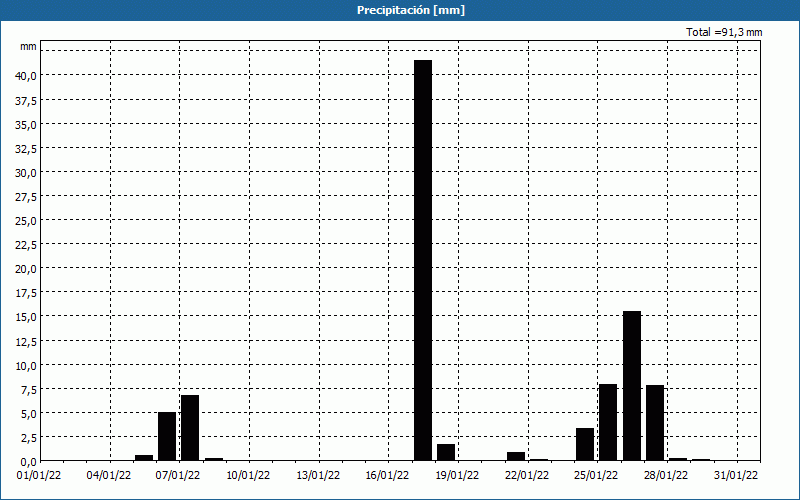The height and width of the screenshot is (500, 800).
Task: Click the 10/01/22 date label
Action: click(x=248, y=476)
